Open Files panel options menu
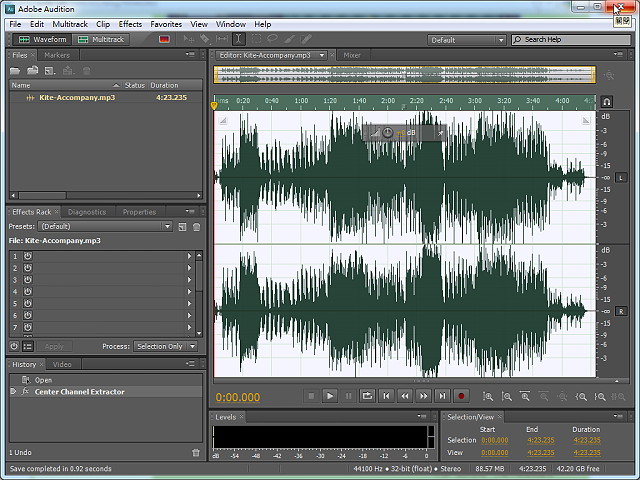The width and height of the screenshot is (640, 480). pos(190,54)
